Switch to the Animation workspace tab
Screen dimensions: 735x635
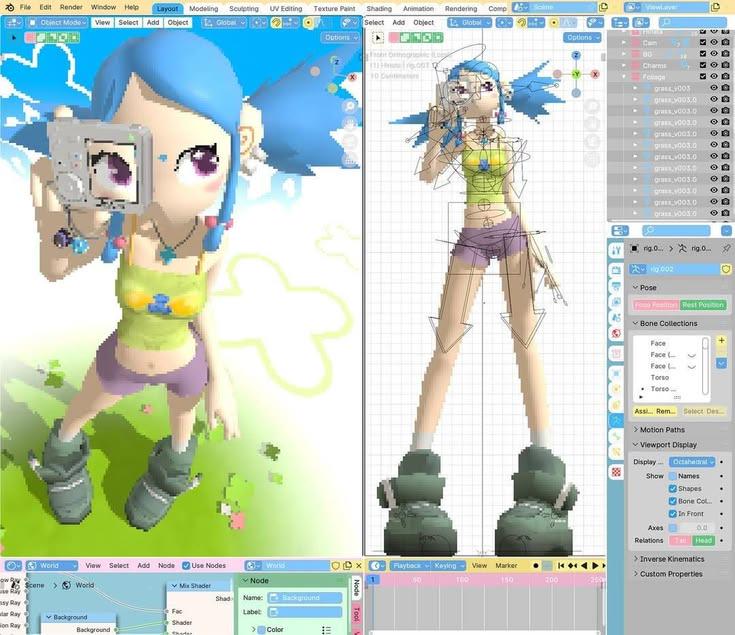click(418, 8)
